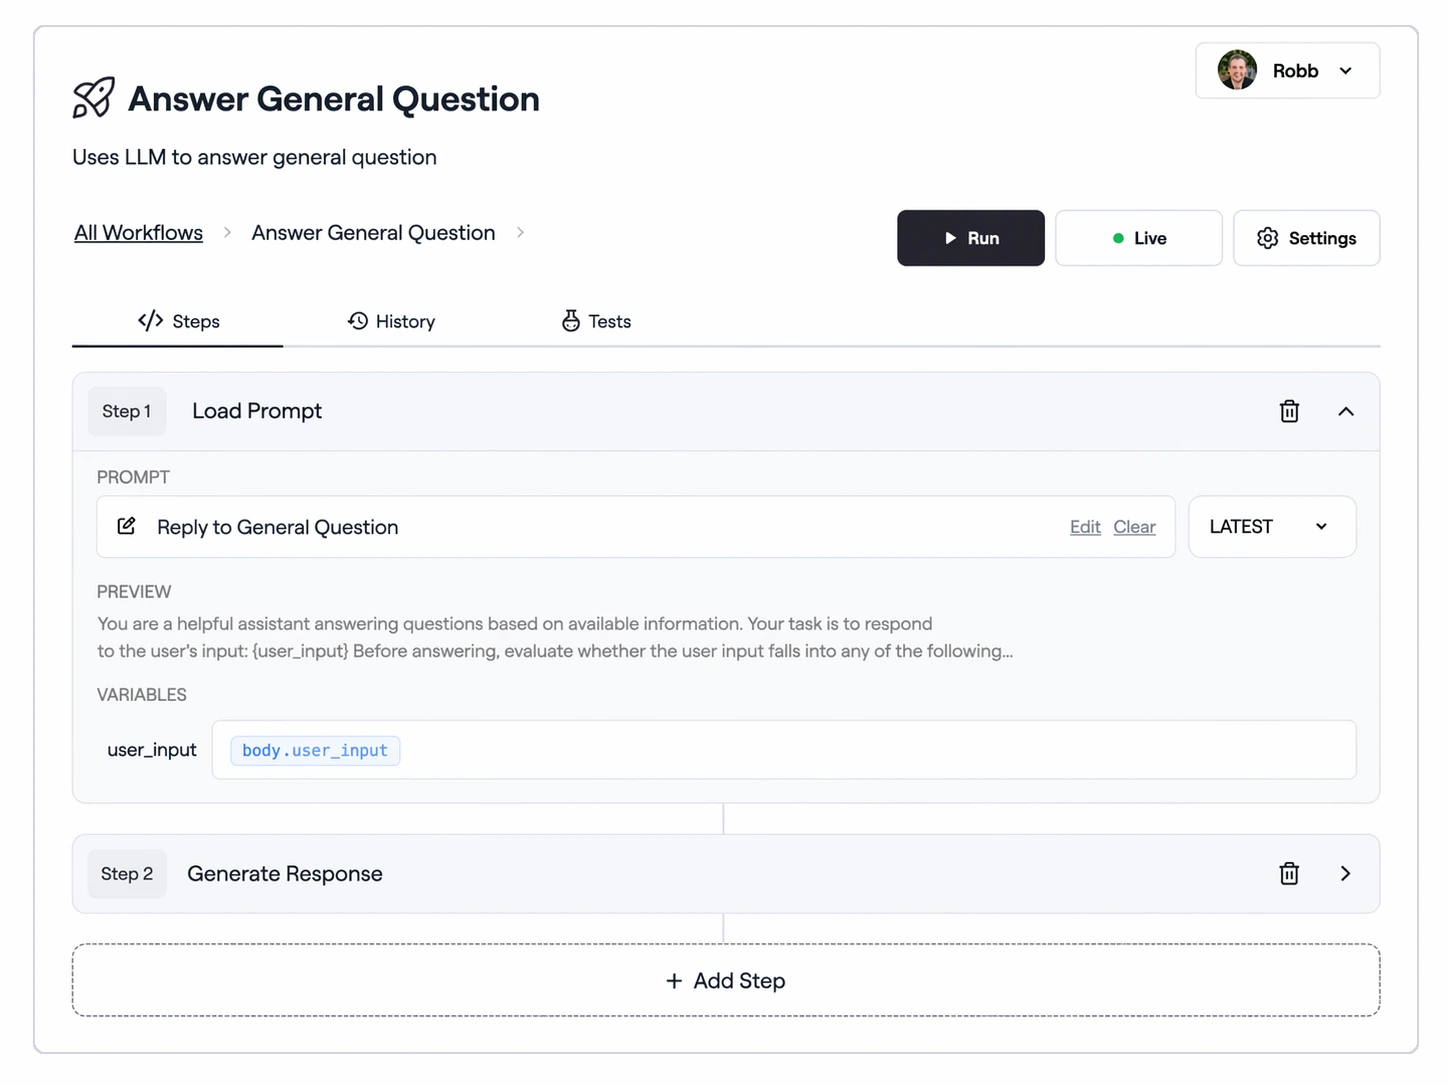The image size is (1448, 1086).
Task: Clear the selected prompt via the Clear link
Action: pos(1135,527)
